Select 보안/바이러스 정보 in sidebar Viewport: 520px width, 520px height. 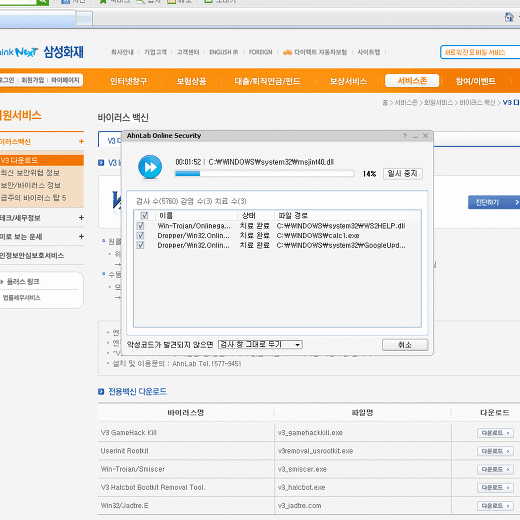coord(31,185)
